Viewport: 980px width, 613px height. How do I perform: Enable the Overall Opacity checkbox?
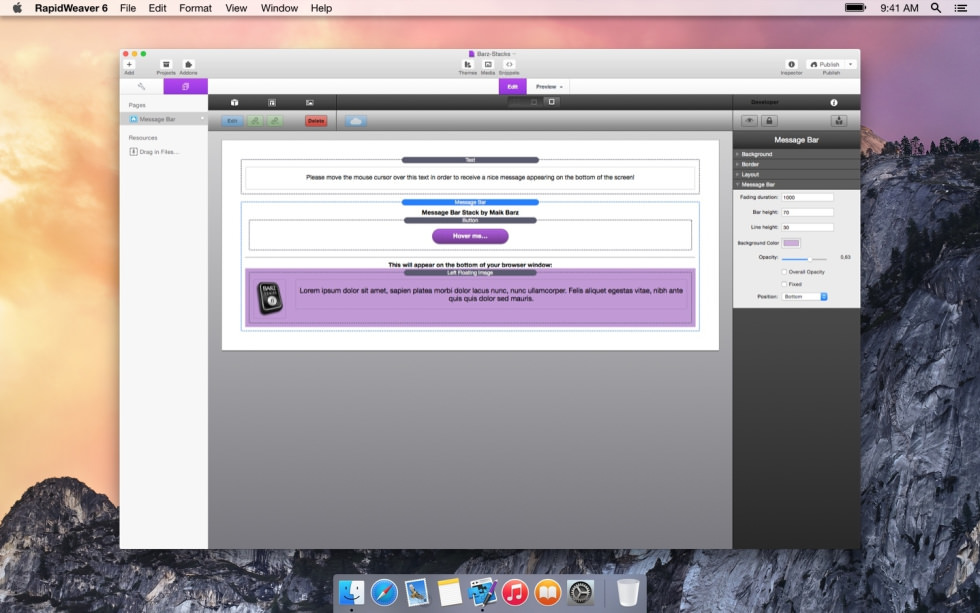pos(784,272)
